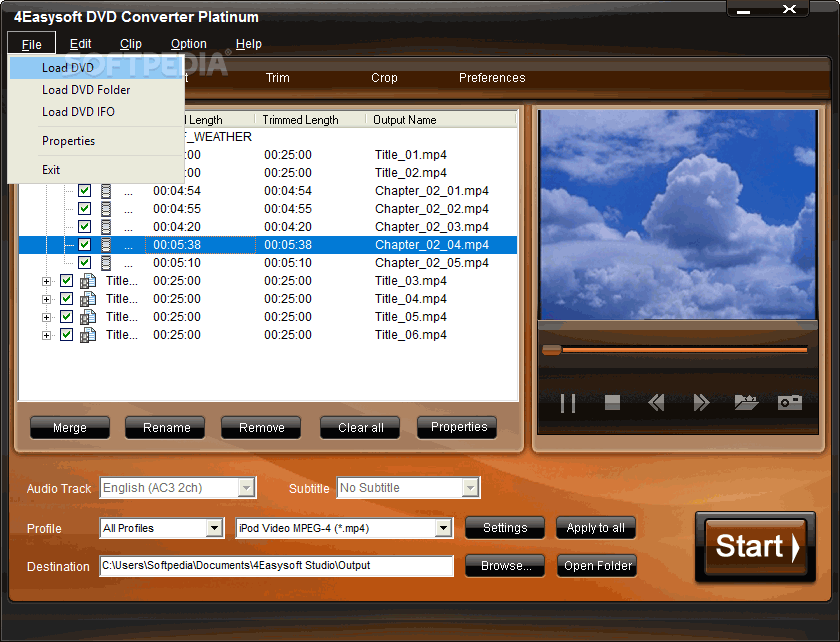This screenshot has height=642, width=840.
Task: Click the Clear all button
Action: pos(360,428)
